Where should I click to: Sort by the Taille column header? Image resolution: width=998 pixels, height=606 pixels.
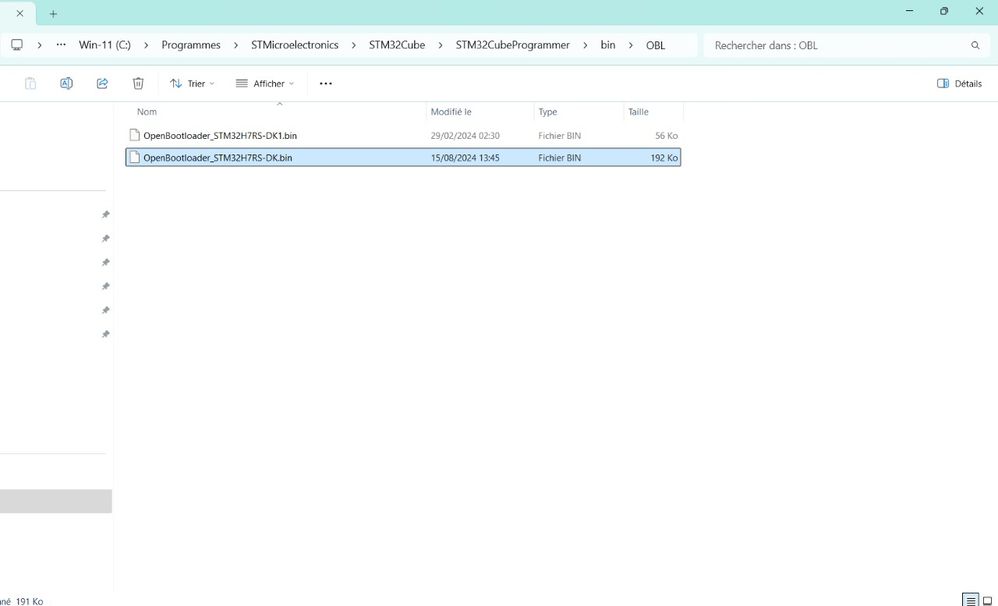pyautogui.click(x=638, y=111)
